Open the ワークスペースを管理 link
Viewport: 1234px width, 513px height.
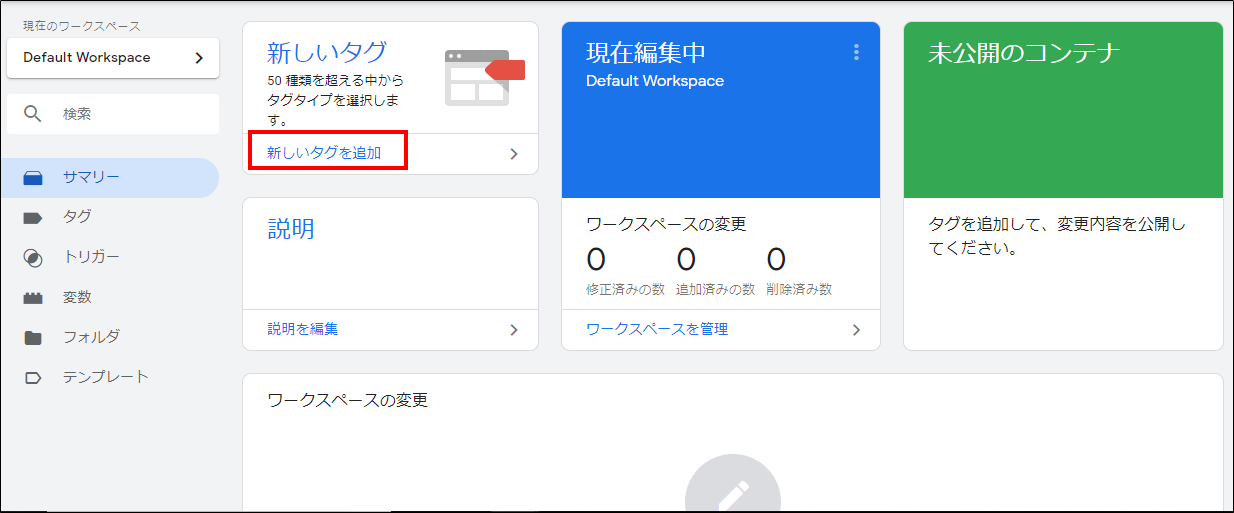[x=657, y=329]
